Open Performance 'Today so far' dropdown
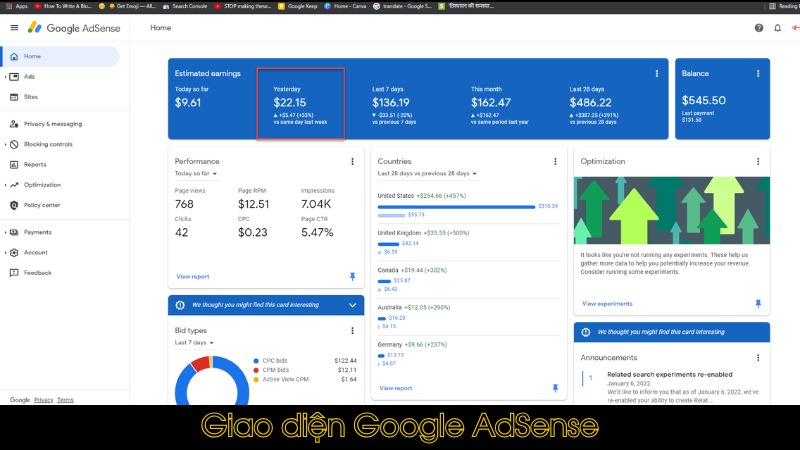This screenshot has height=450, width=800. tap(196, 173)
